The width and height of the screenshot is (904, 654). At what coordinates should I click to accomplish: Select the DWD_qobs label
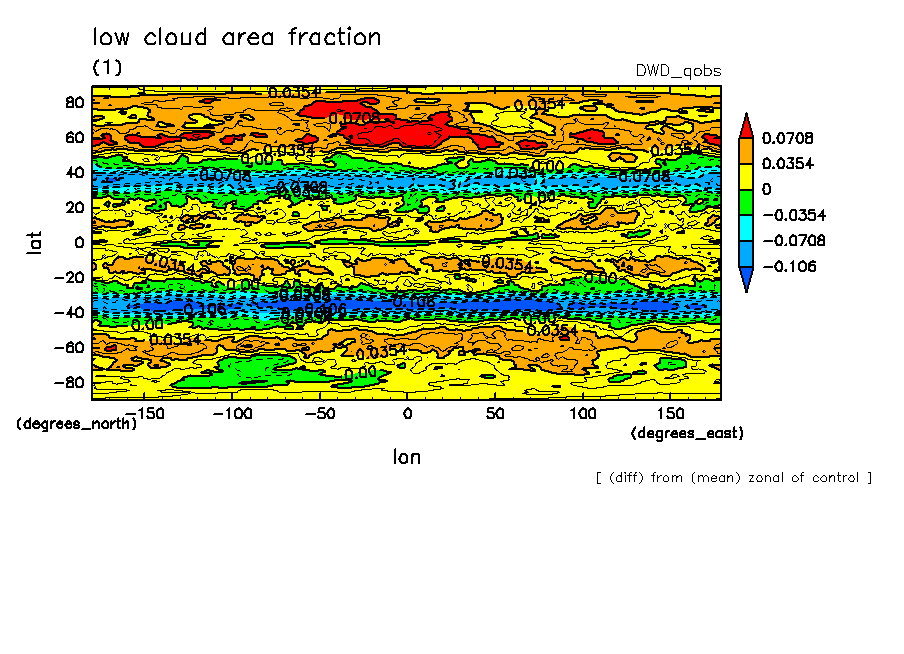pos(678,71)
